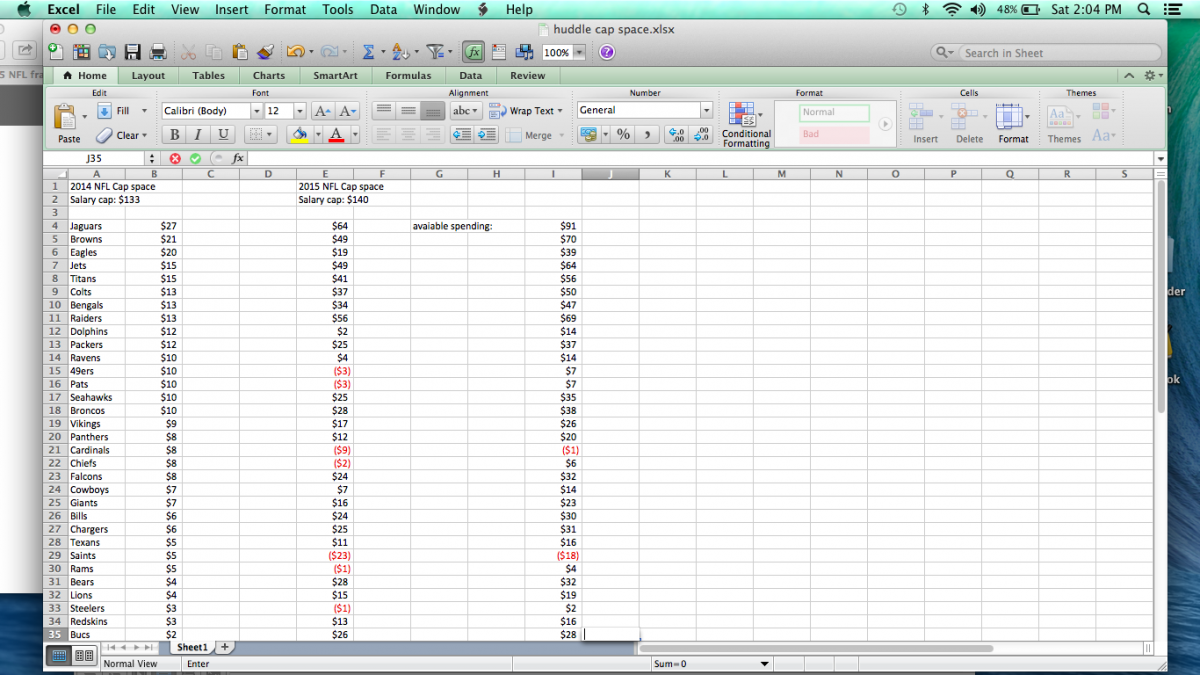Viewport: 1200px width, 675px height.
Task: Open Spotlight search in macOS menu bar
Action: point(1144,9)
